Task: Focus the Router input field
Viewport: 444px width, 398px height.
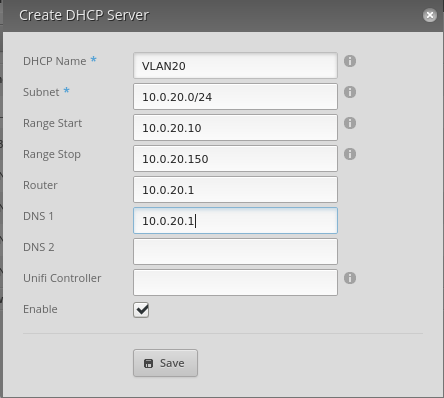Action: [x=235, y=190]
